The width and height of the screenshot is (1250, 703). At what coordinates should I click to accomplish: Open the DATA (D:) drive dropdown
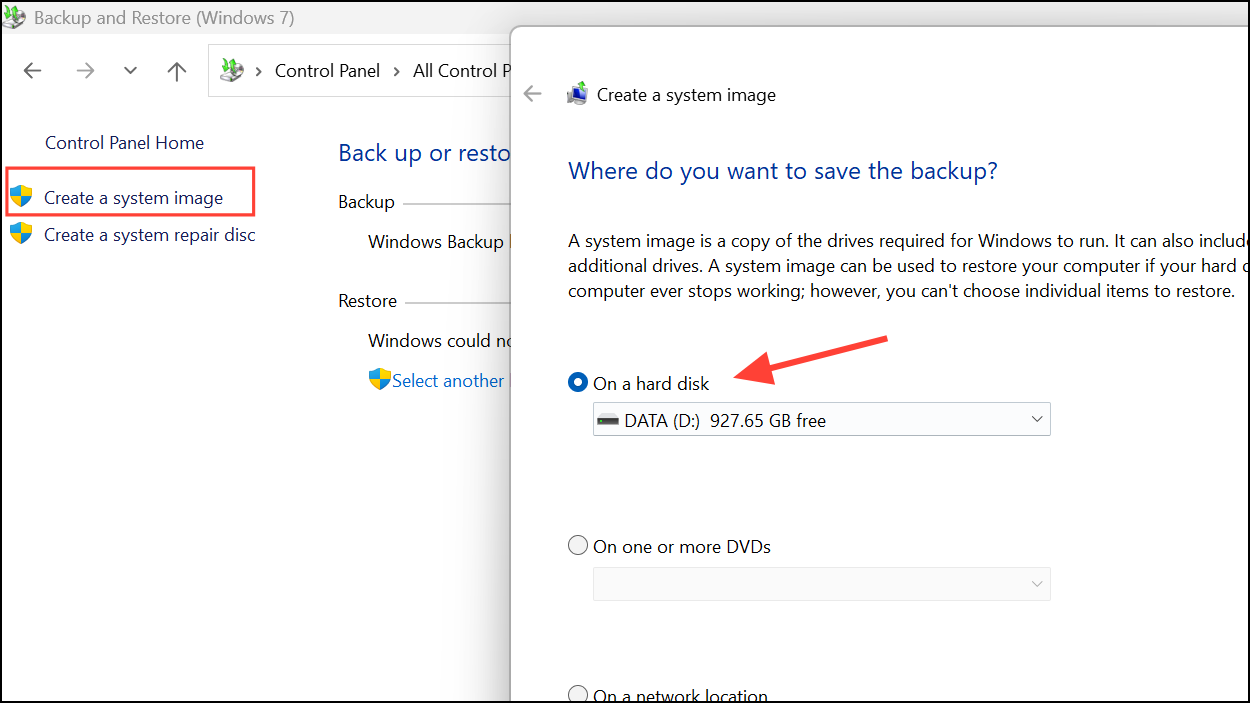tap(1037, 419)
